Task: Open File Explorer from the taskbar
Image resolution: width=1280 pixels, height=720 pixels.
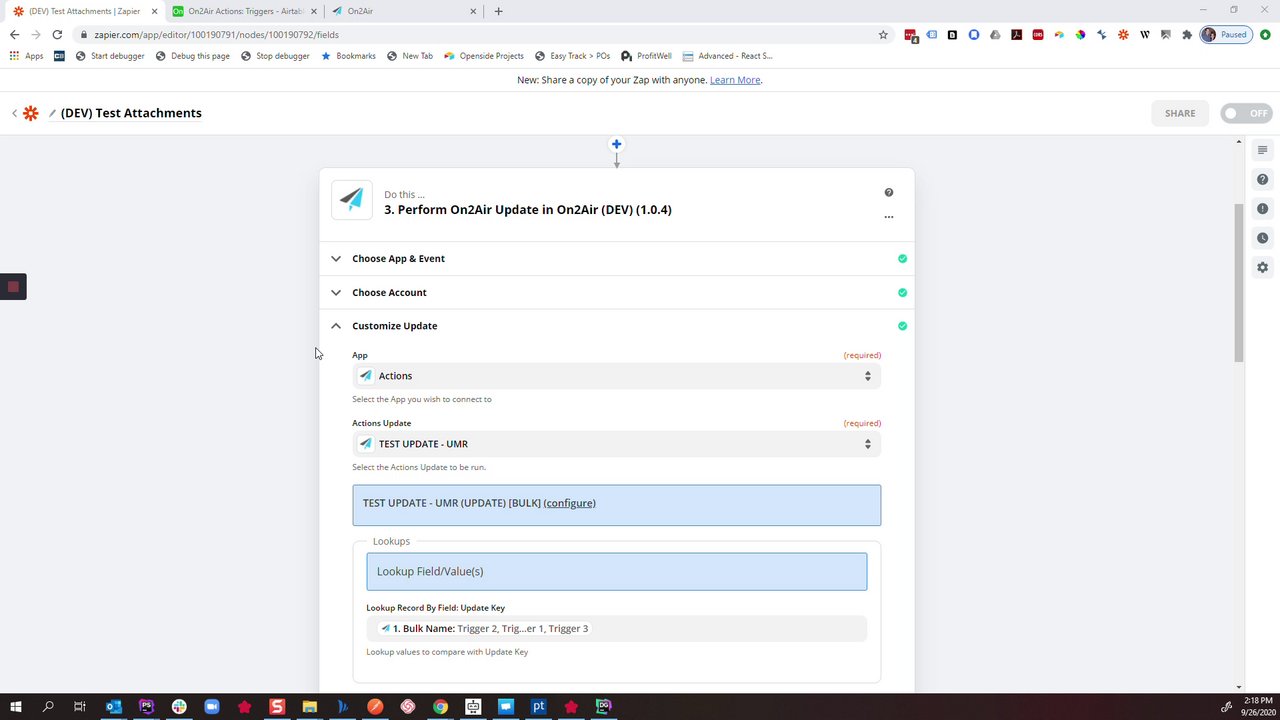Action: [310, 707]
